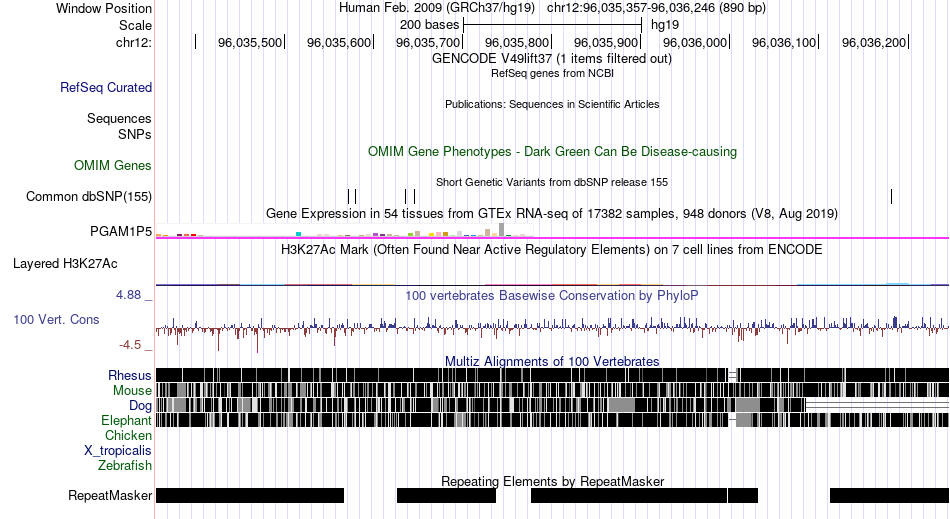Click the Scale label

pyautogui.click(x=135, y=25)
